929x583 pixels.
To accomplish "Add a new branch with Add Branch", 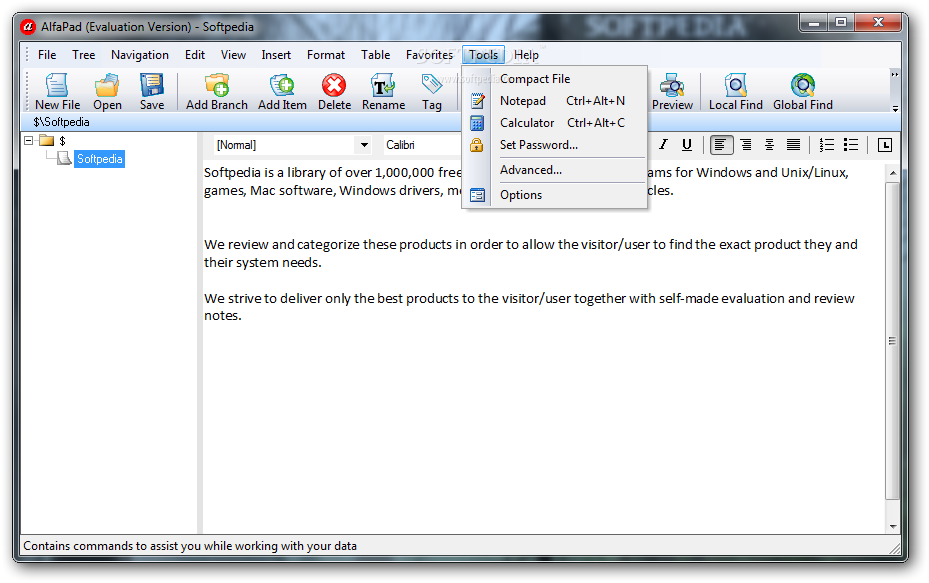I will (217, 91).
